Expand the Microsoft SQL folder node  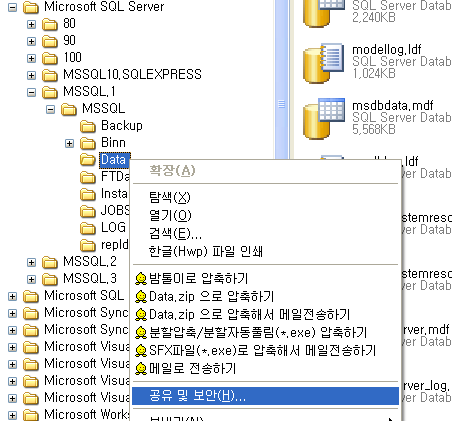[x=12, y=296]
